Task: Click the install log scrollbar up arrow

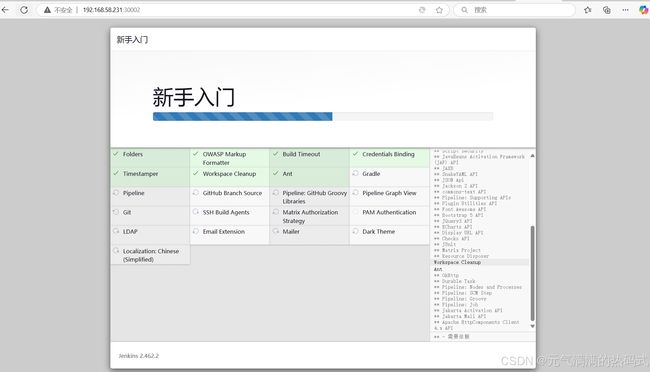Action: (532, 156)
